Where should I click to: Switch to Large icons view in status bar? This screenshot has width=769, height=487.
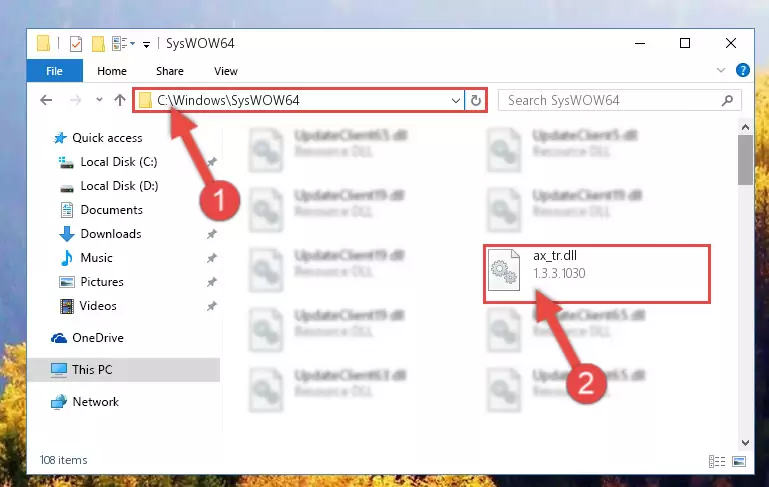pos(739,461)
